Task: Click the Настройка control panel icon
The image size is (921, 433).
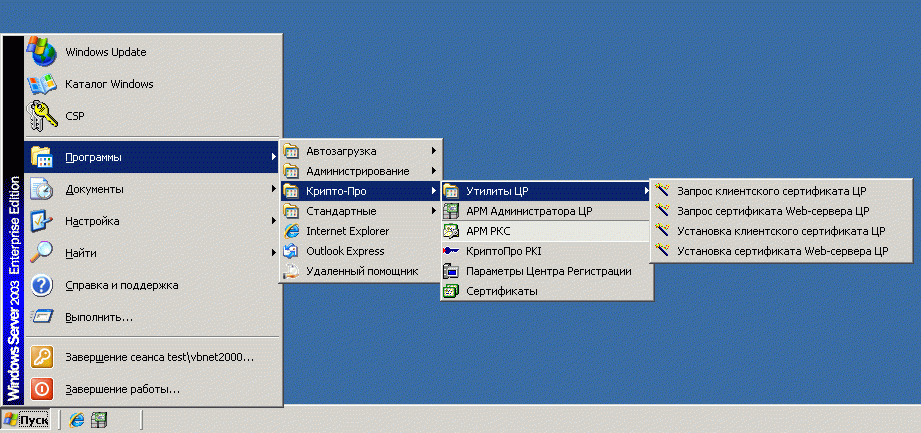Action: 42,221
